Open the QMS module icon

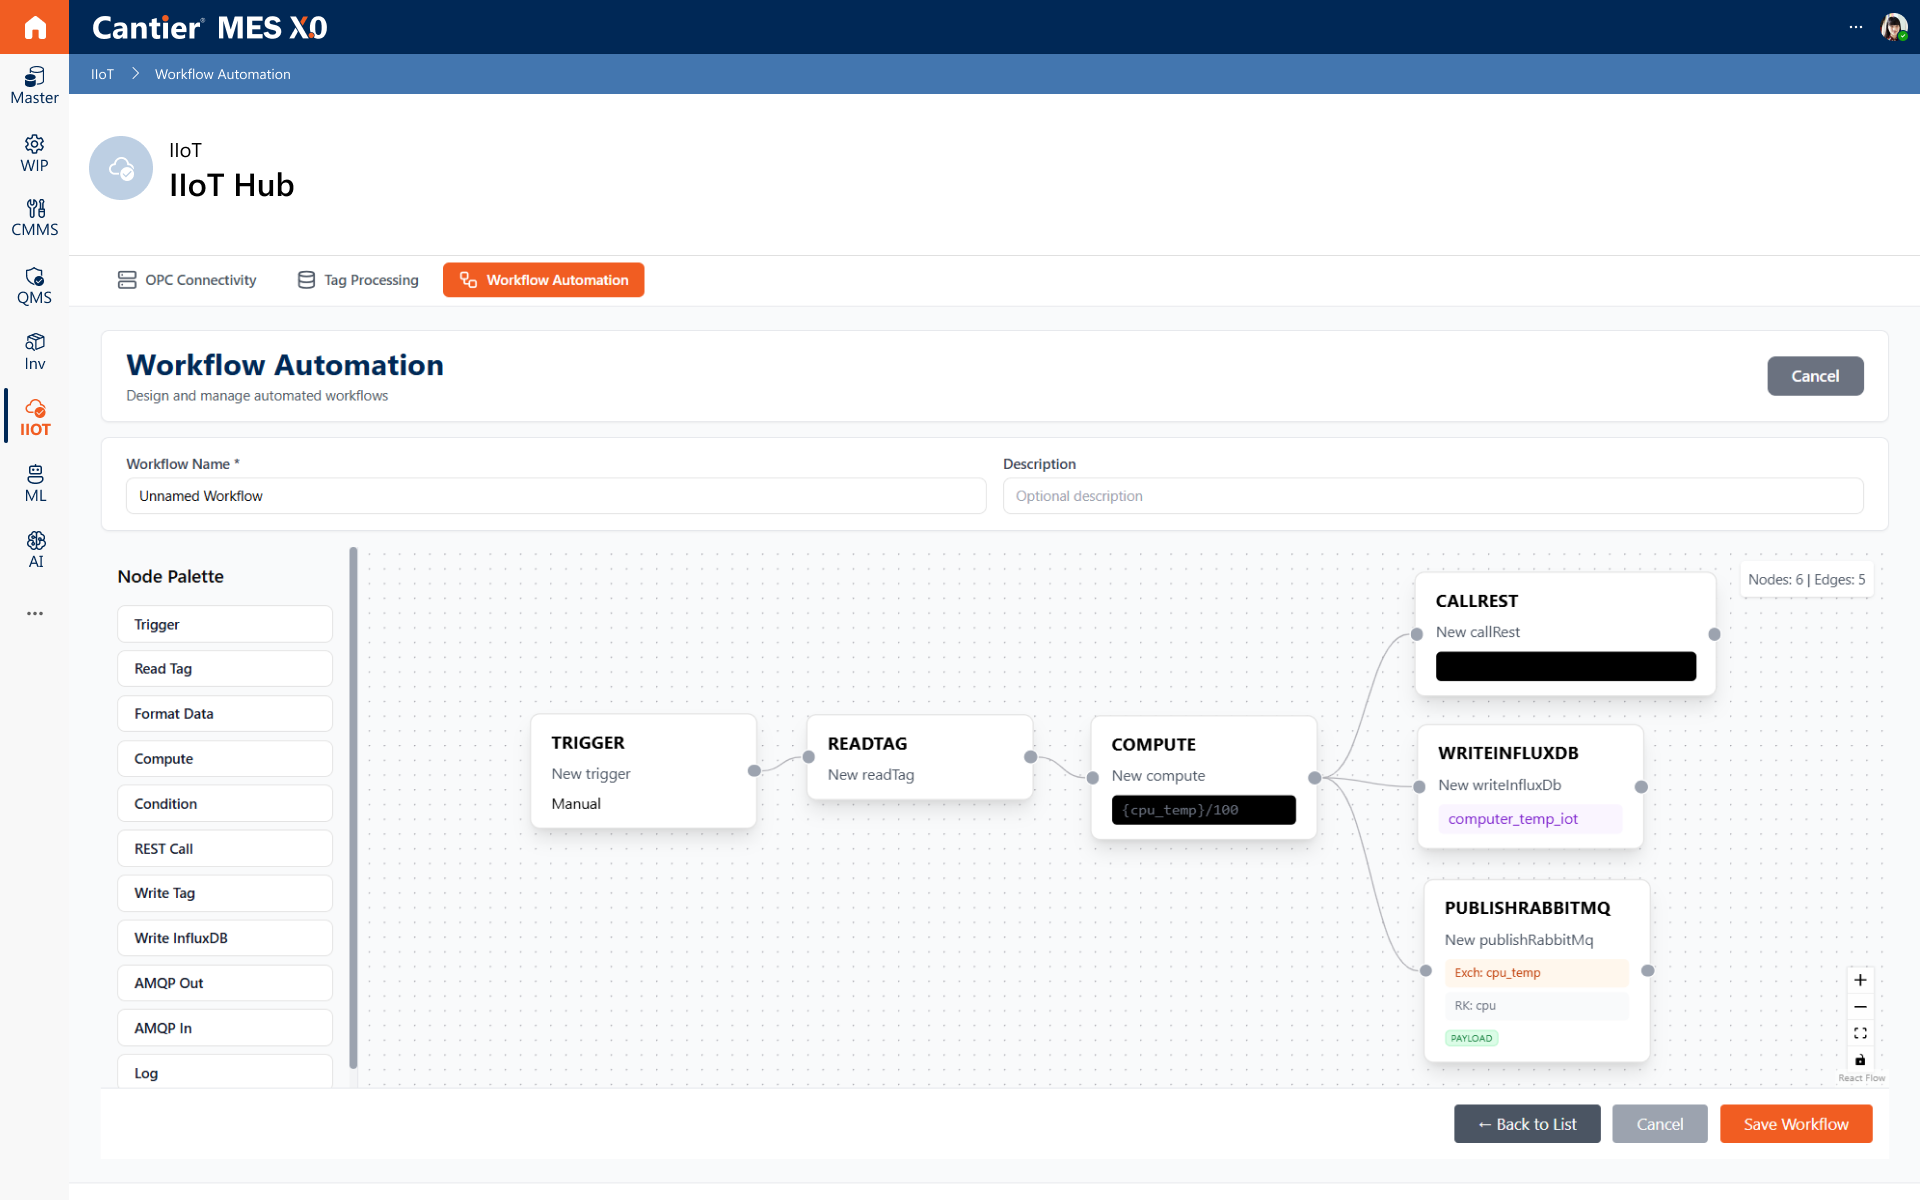pos(34,286)
